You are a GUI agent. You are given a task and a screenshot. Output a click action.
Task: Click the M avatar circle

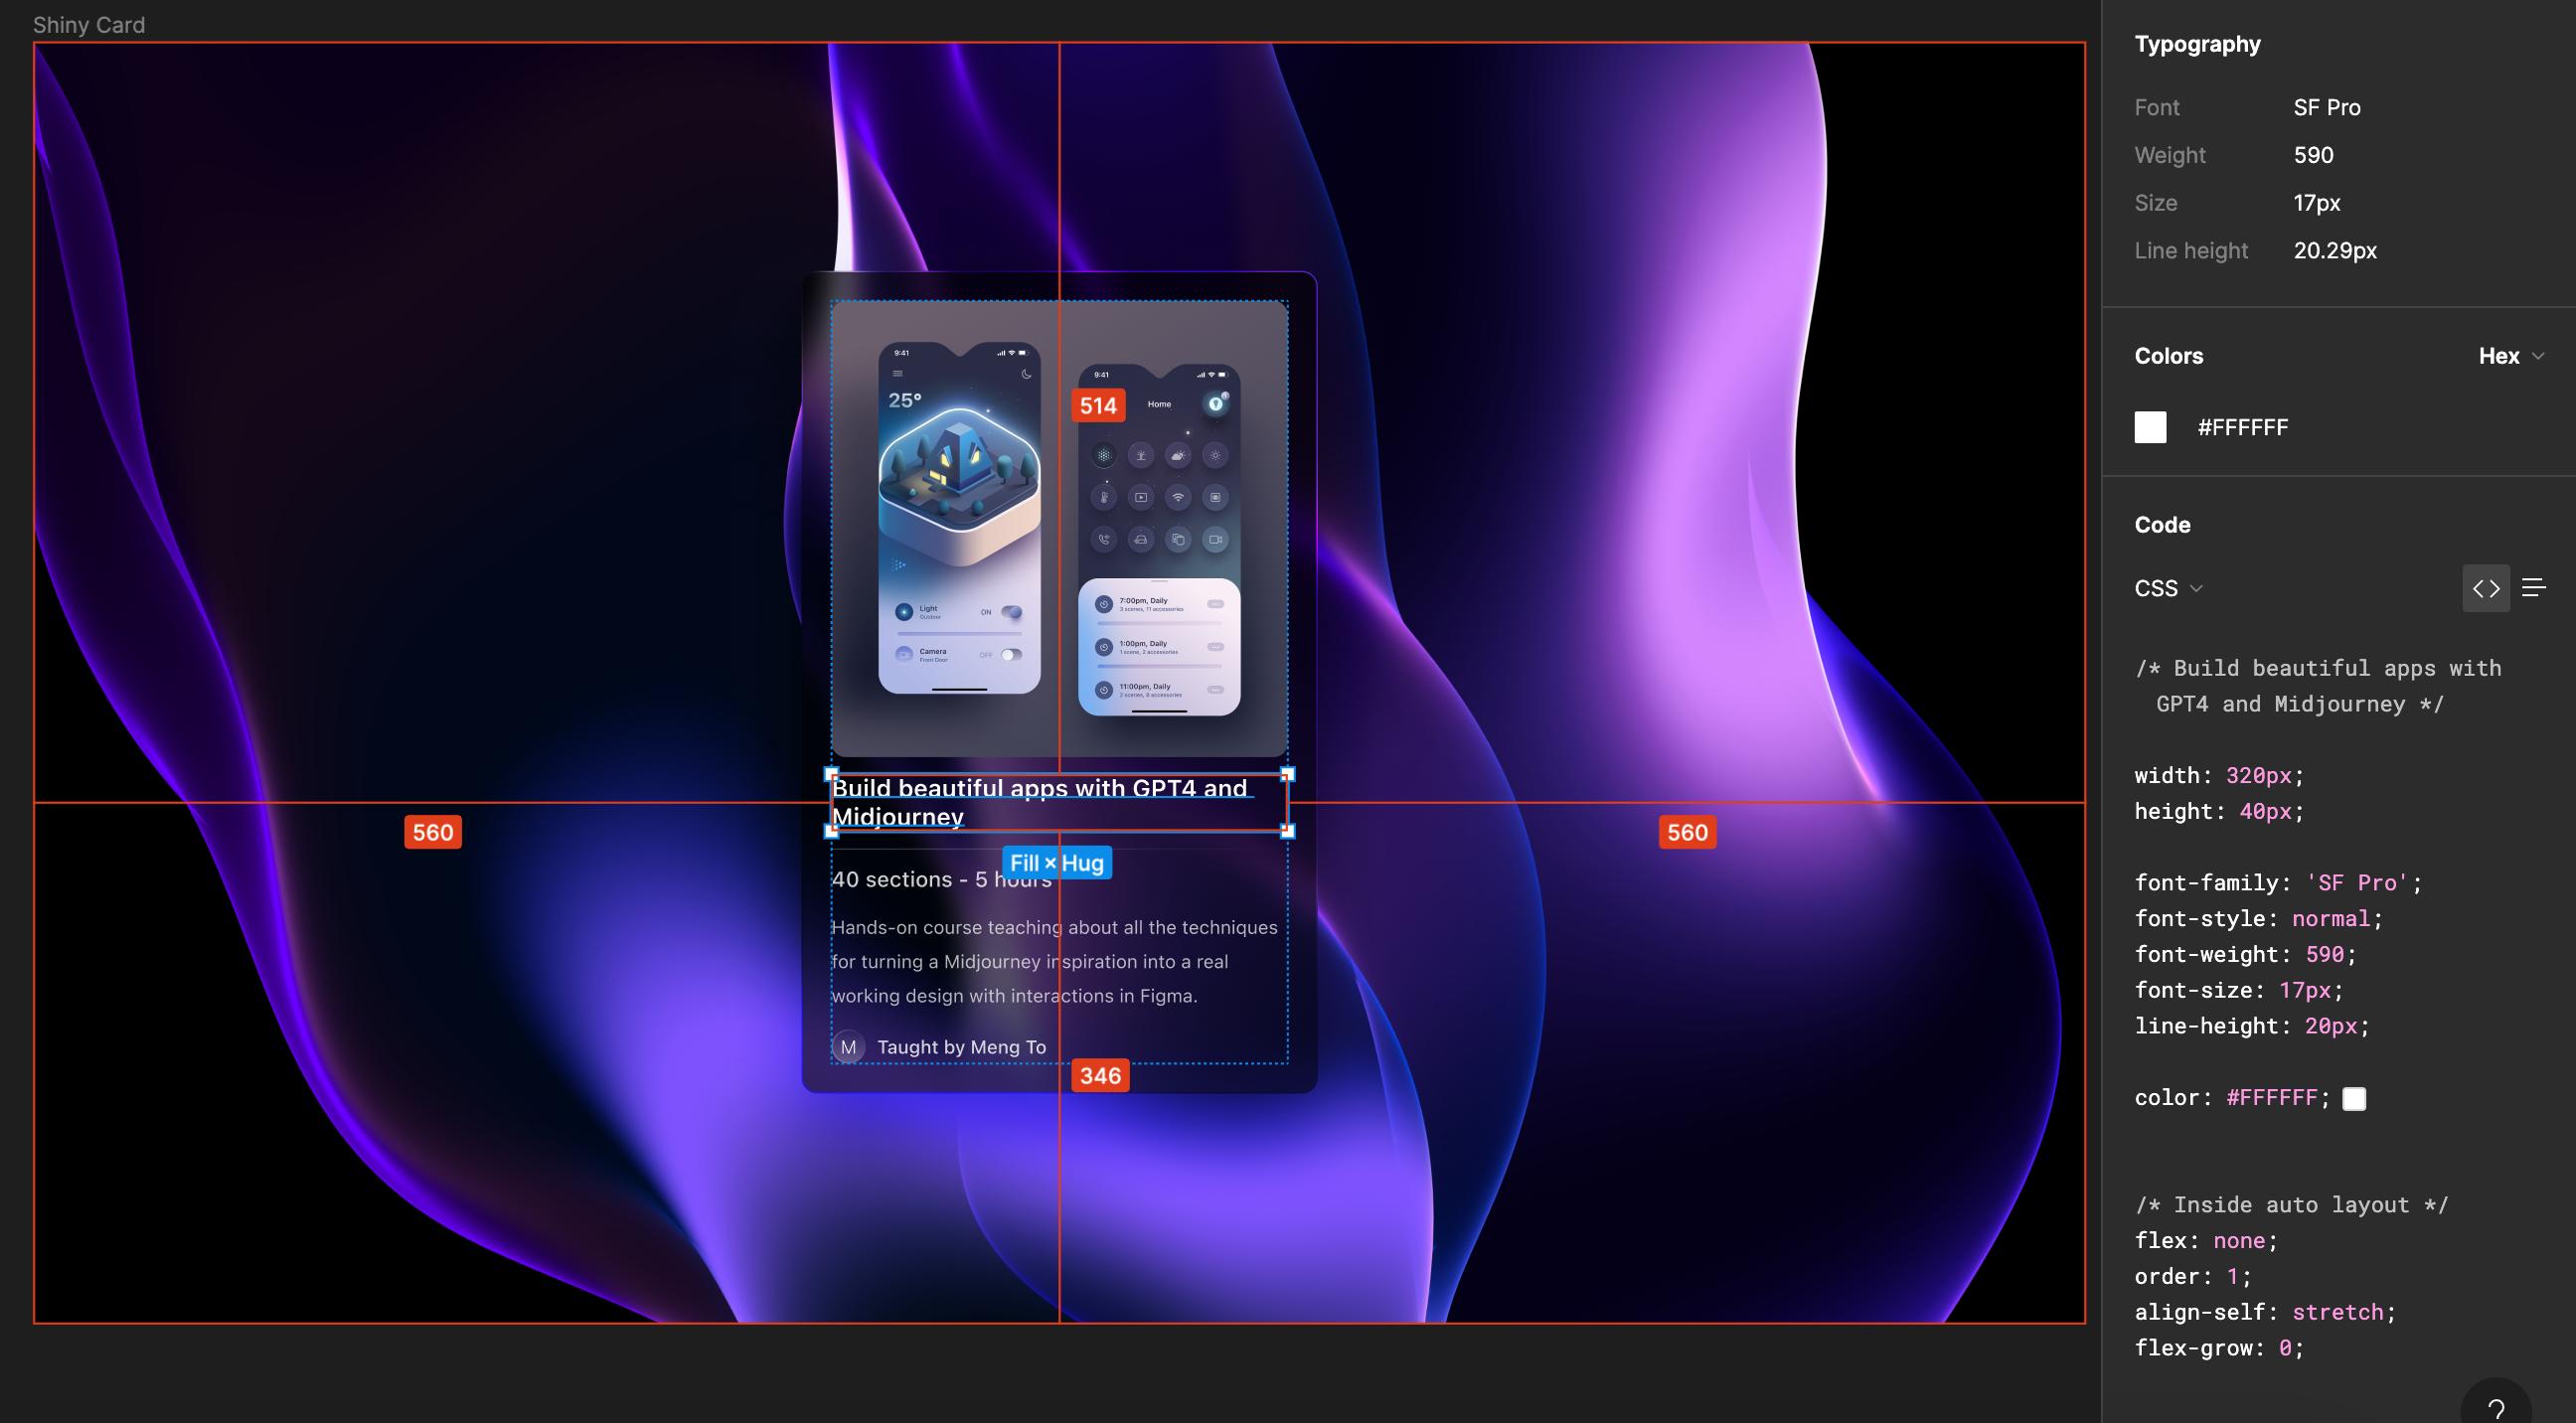(848, 1047)
